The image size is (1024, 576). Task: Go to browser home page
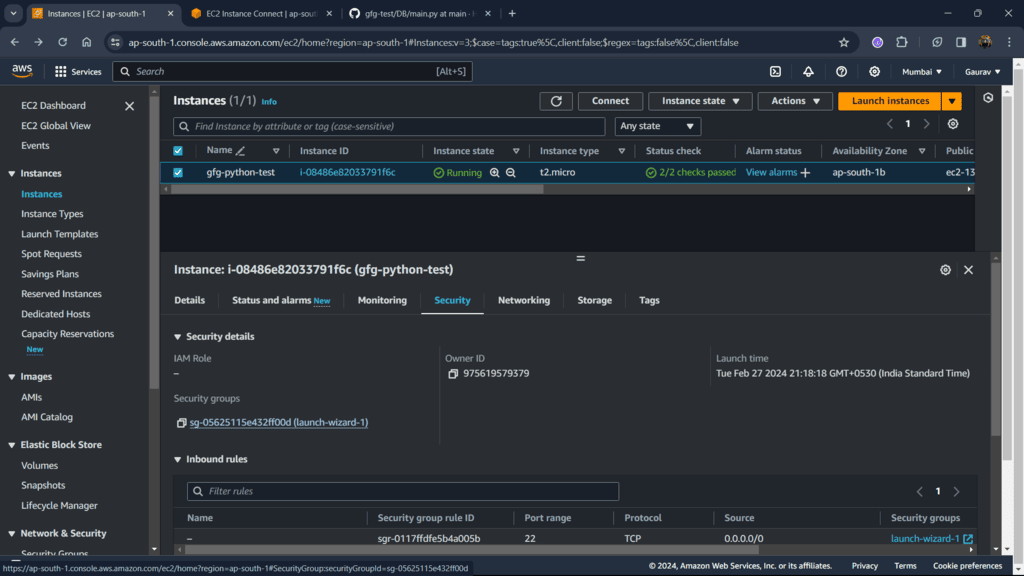[x=86, y=42]
